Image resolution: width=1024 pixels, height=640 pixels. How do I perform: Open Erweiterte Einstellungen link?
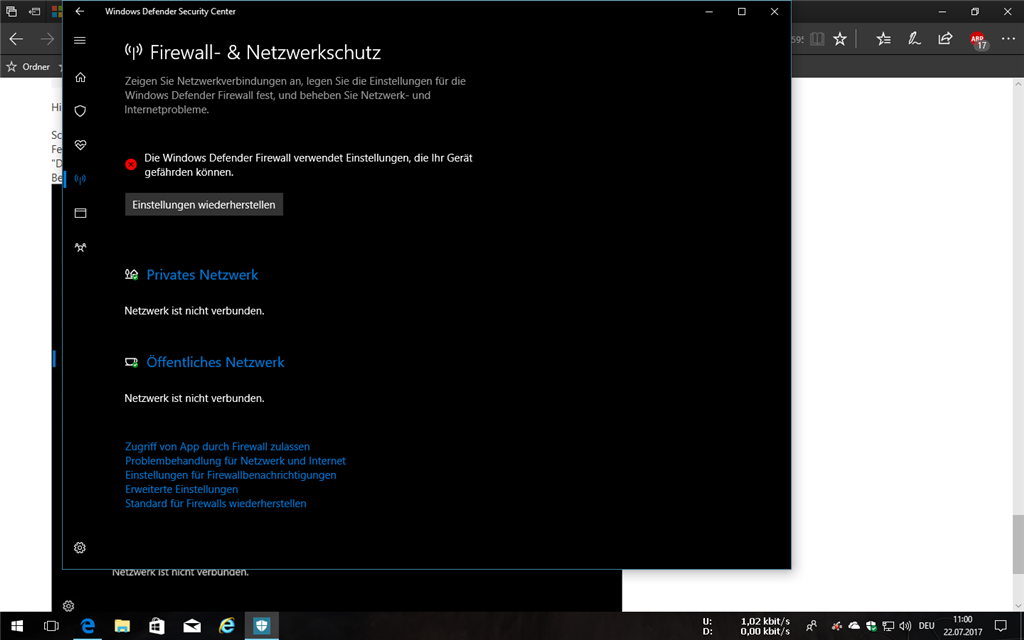pos(182,489)
